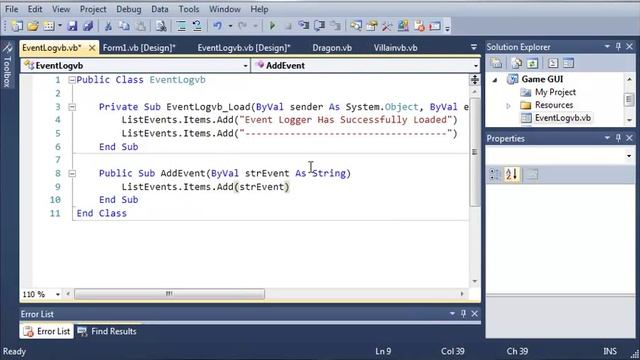Screen dimensions: 640x360
Task: Click the Paste toolbar icon
Action: tap(140, 26)
